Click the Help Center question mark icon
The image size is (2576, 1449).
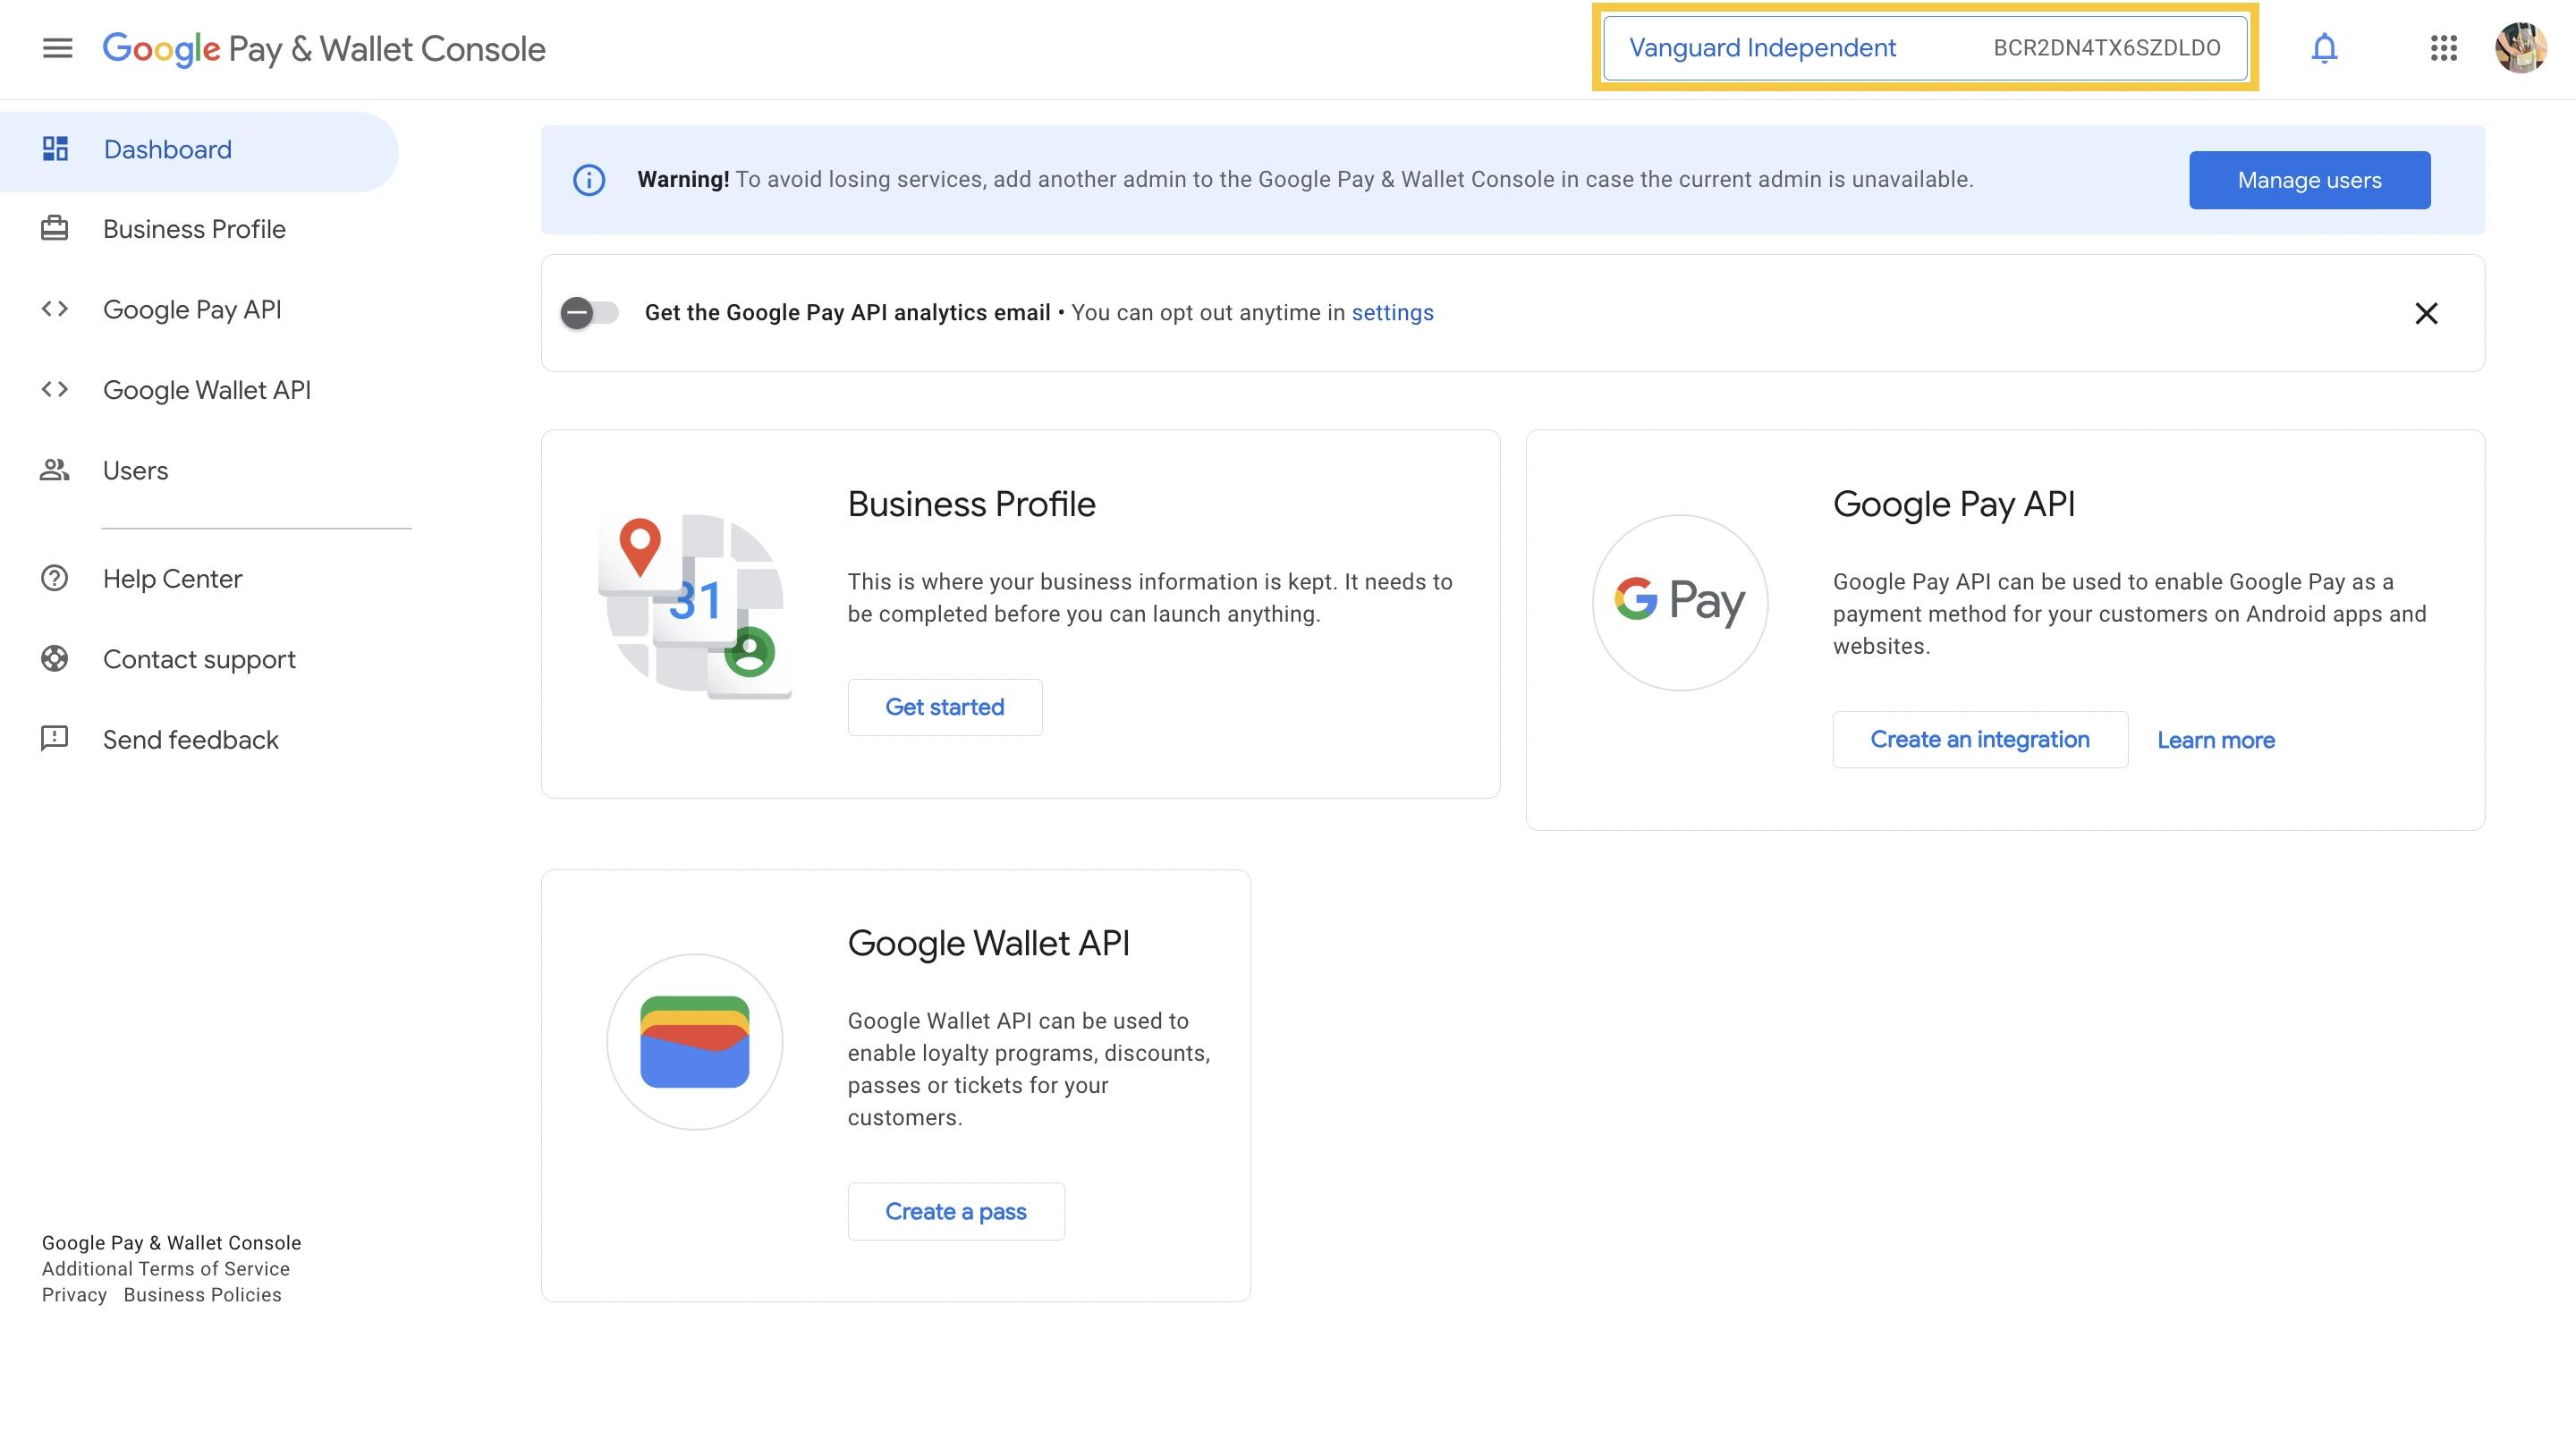click(x=55, y=578)
